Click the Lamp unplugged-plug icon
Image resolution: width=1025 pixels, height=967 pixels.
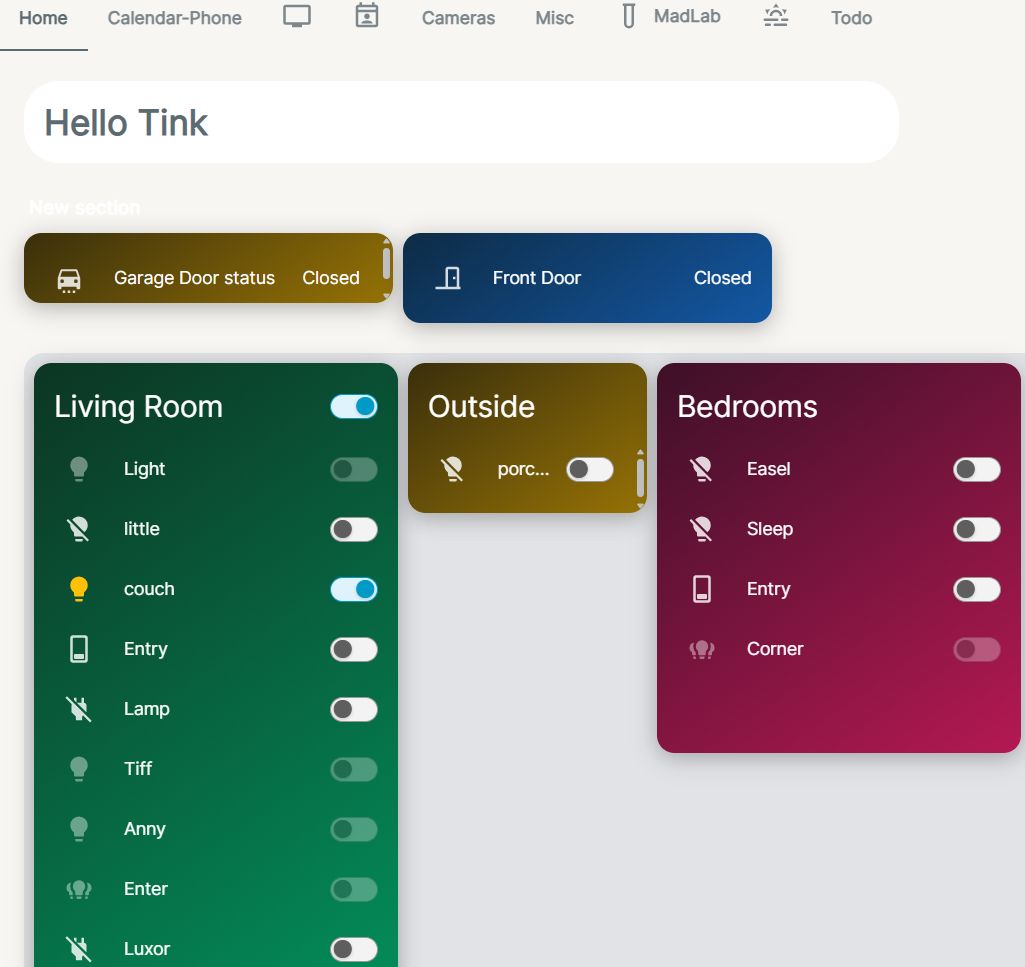[79, 709]
